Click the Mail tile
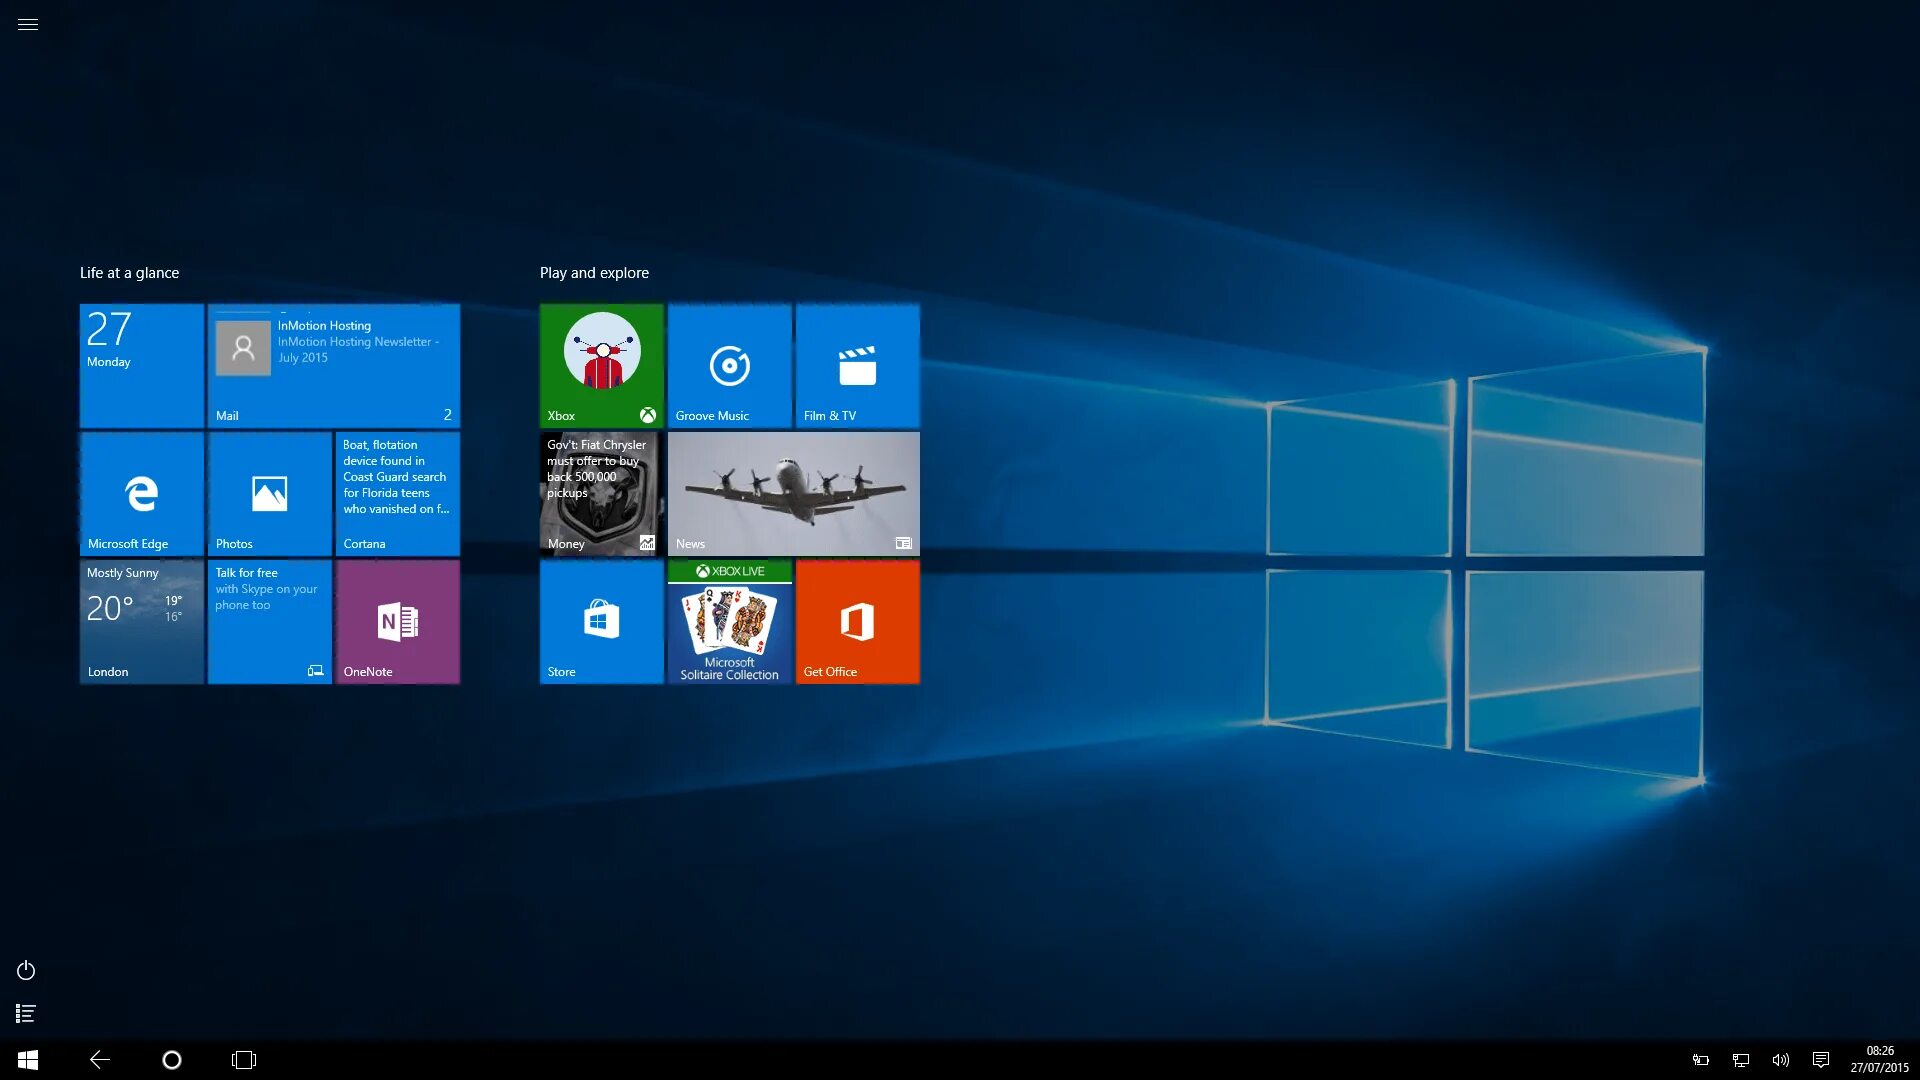The width and height of the screenshot is (1920, 1080). click(334, 365)
